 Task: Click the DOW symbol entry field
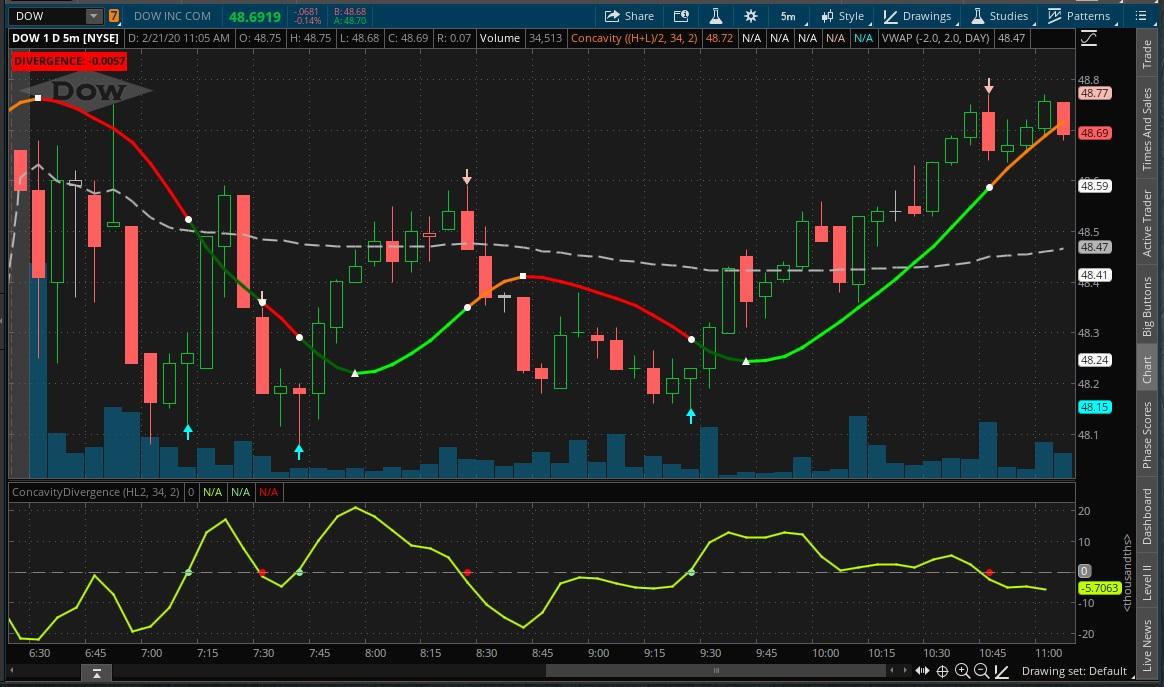(x=48, y=16)
